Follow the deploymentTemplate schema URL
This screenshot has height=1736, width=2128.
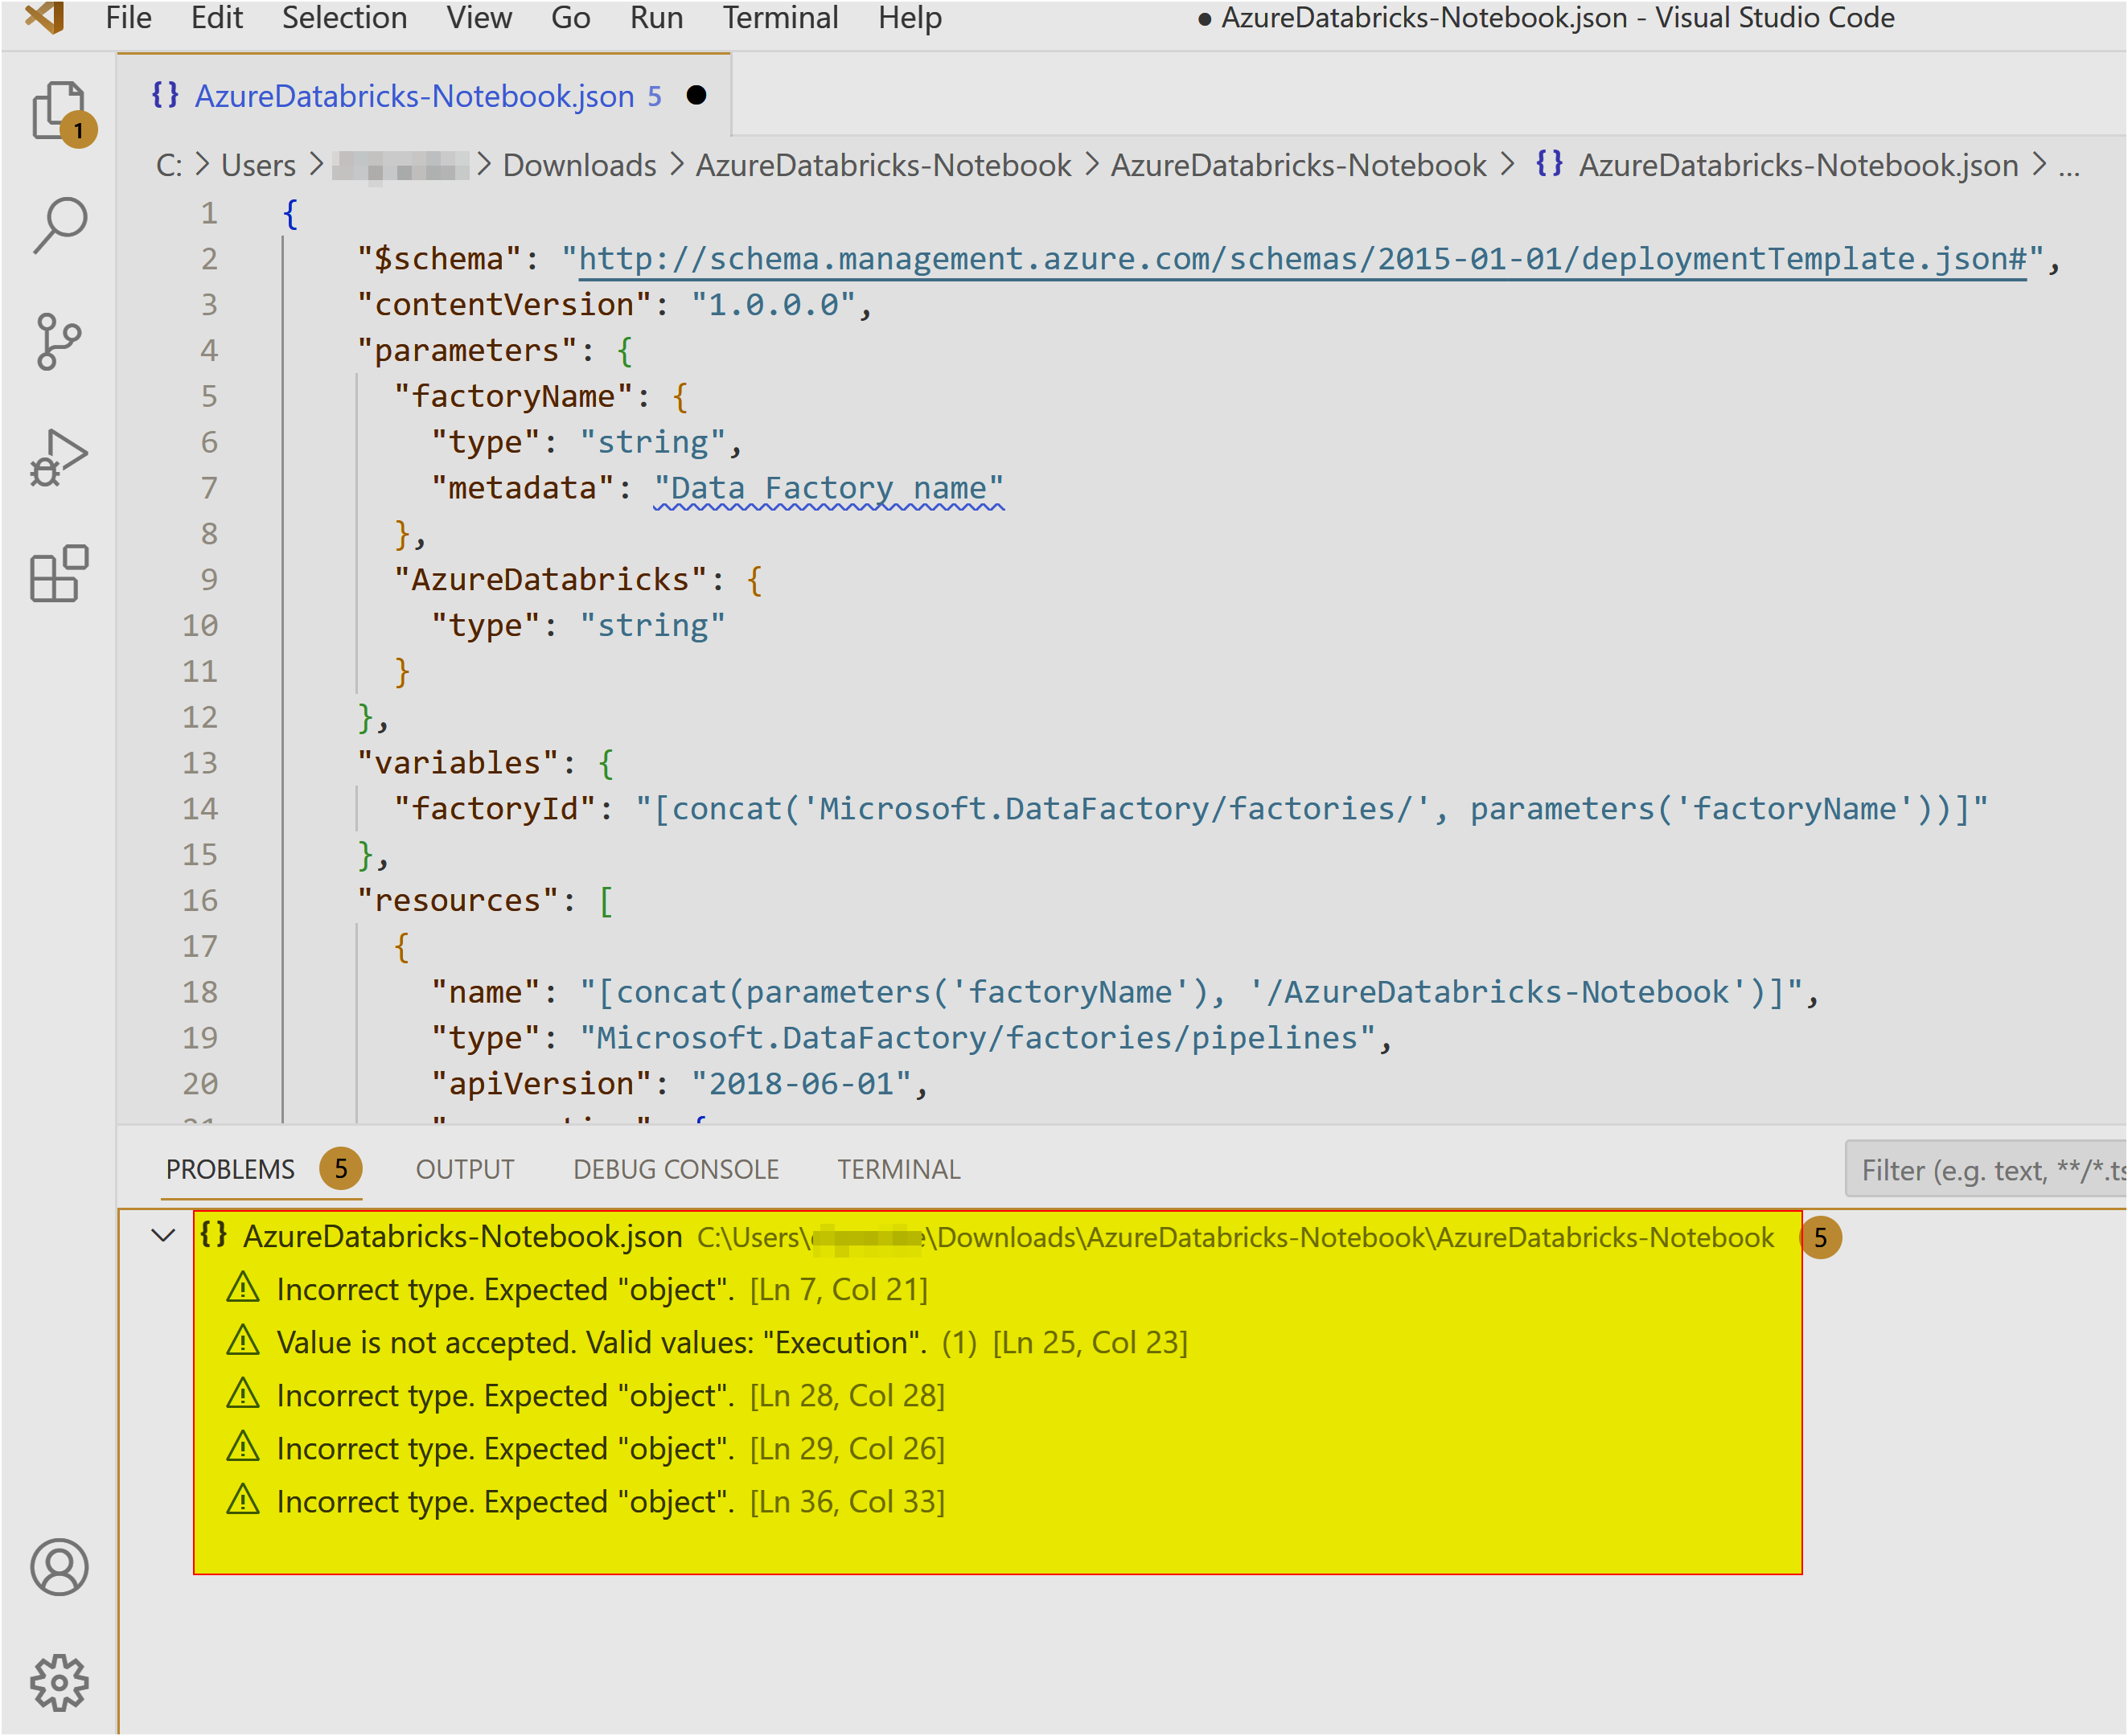(x=1300, y=258)
